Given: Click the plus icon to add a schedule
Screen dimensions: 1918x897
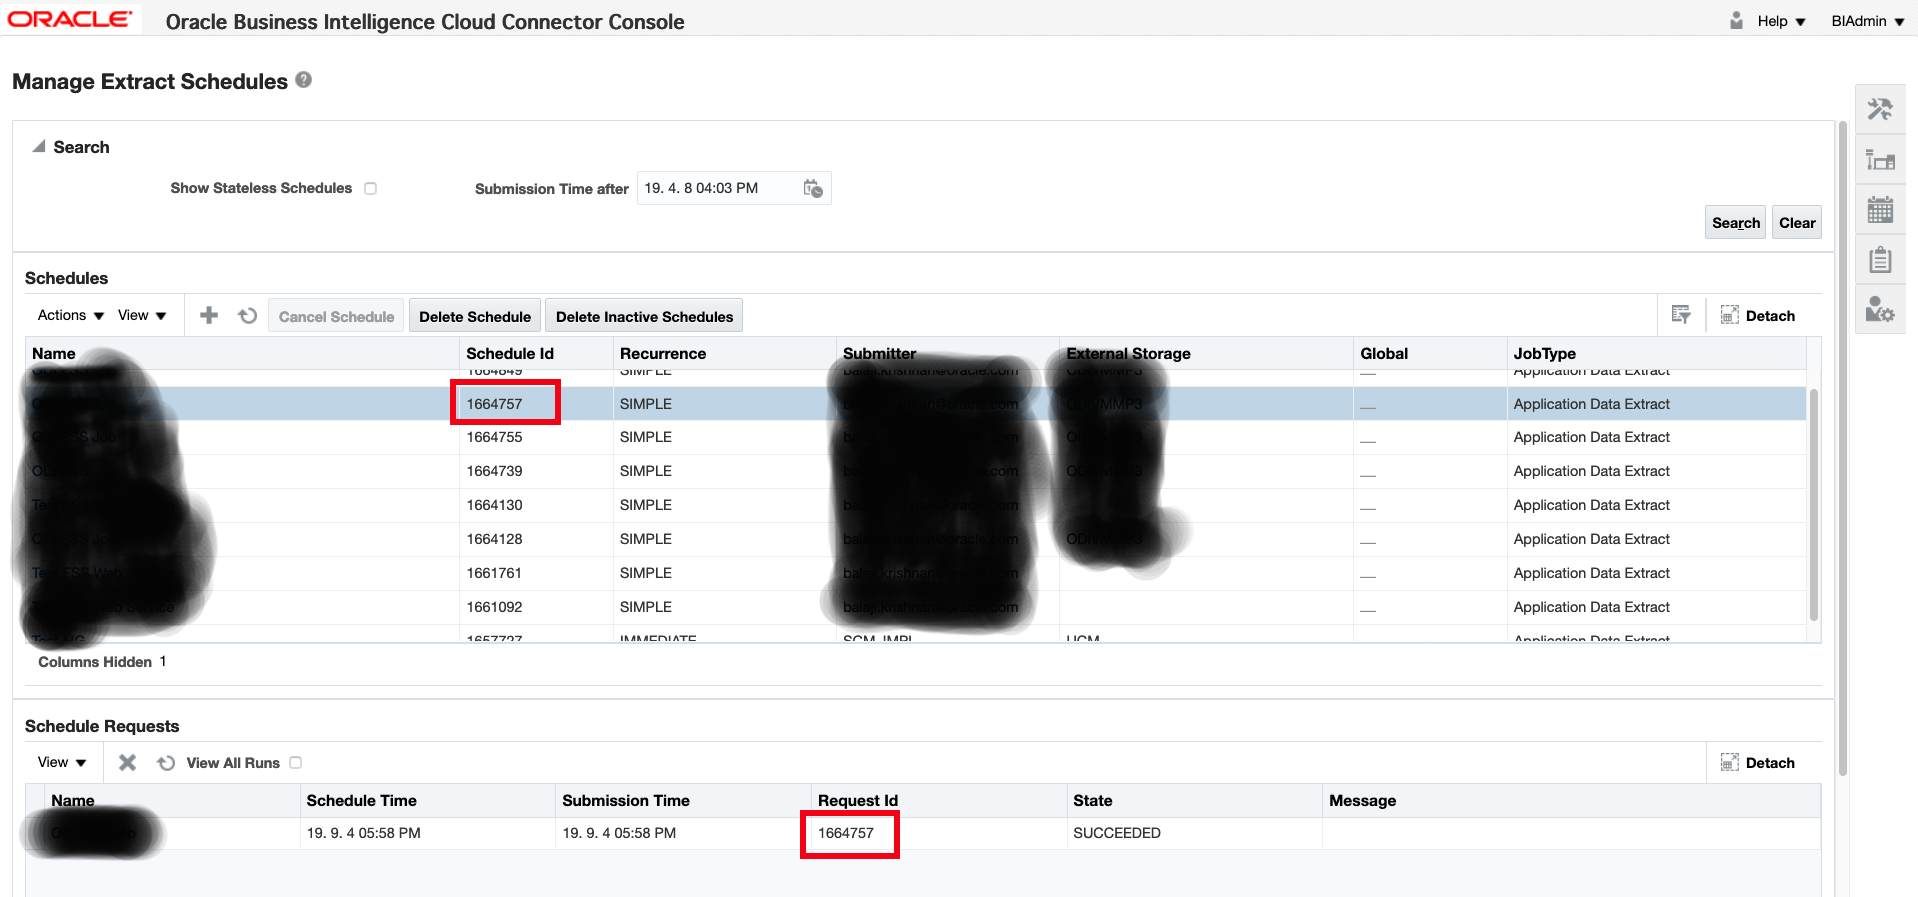Looking at the screenshot, I should tap(209, 316).
